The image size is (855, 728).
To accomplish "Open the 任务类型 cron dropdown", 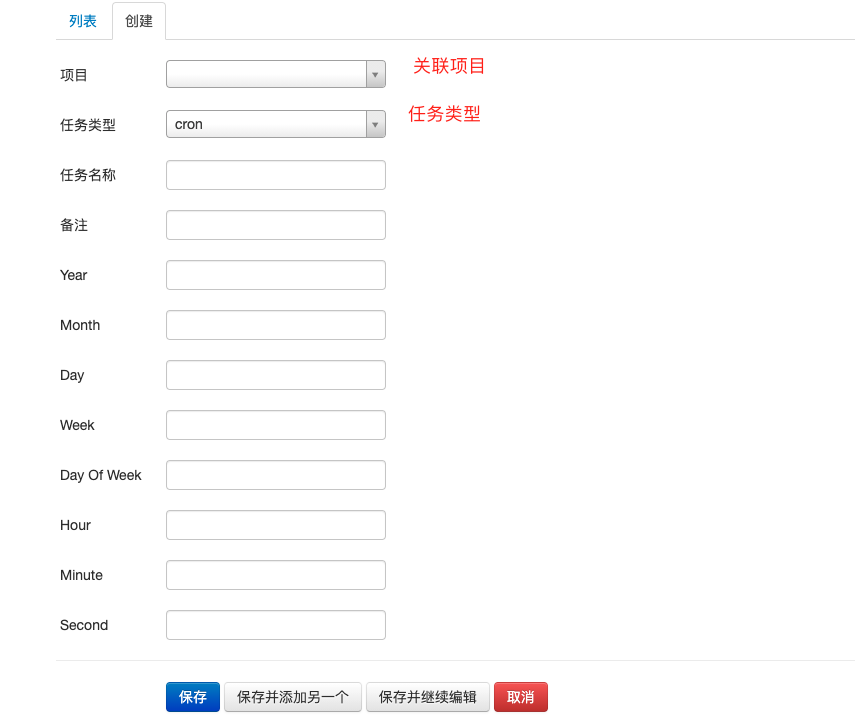I will (266, 125).
